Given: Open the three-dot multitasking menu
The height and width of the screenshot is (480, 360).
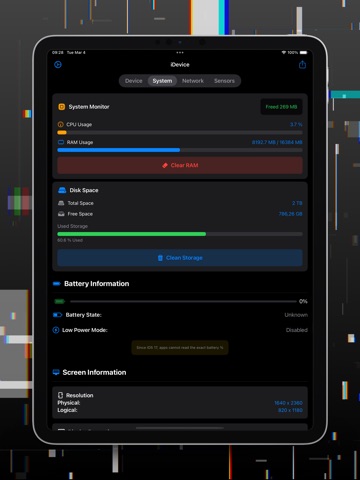Looking at the screenshot, I should tap(180, 52).
